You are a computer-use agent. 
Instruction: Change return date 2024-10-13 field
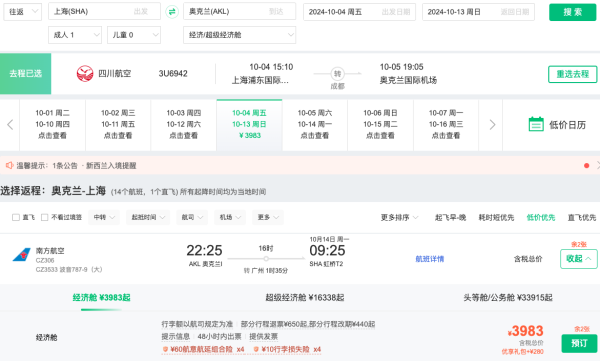(x=478, y=12)
